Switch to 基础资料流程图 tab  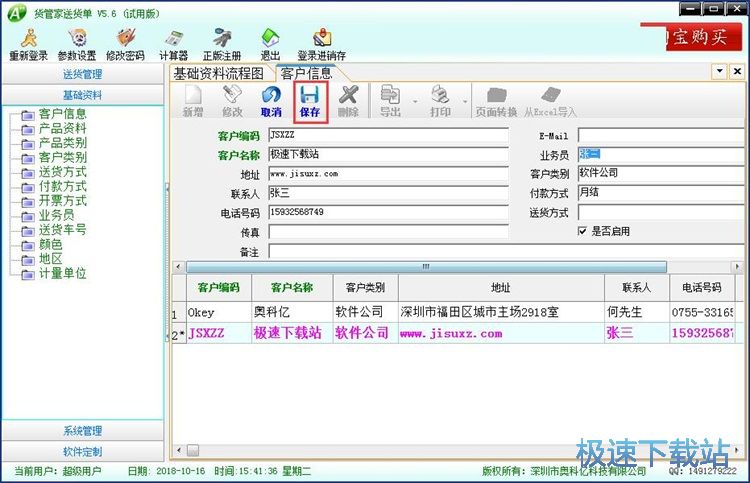219,73
